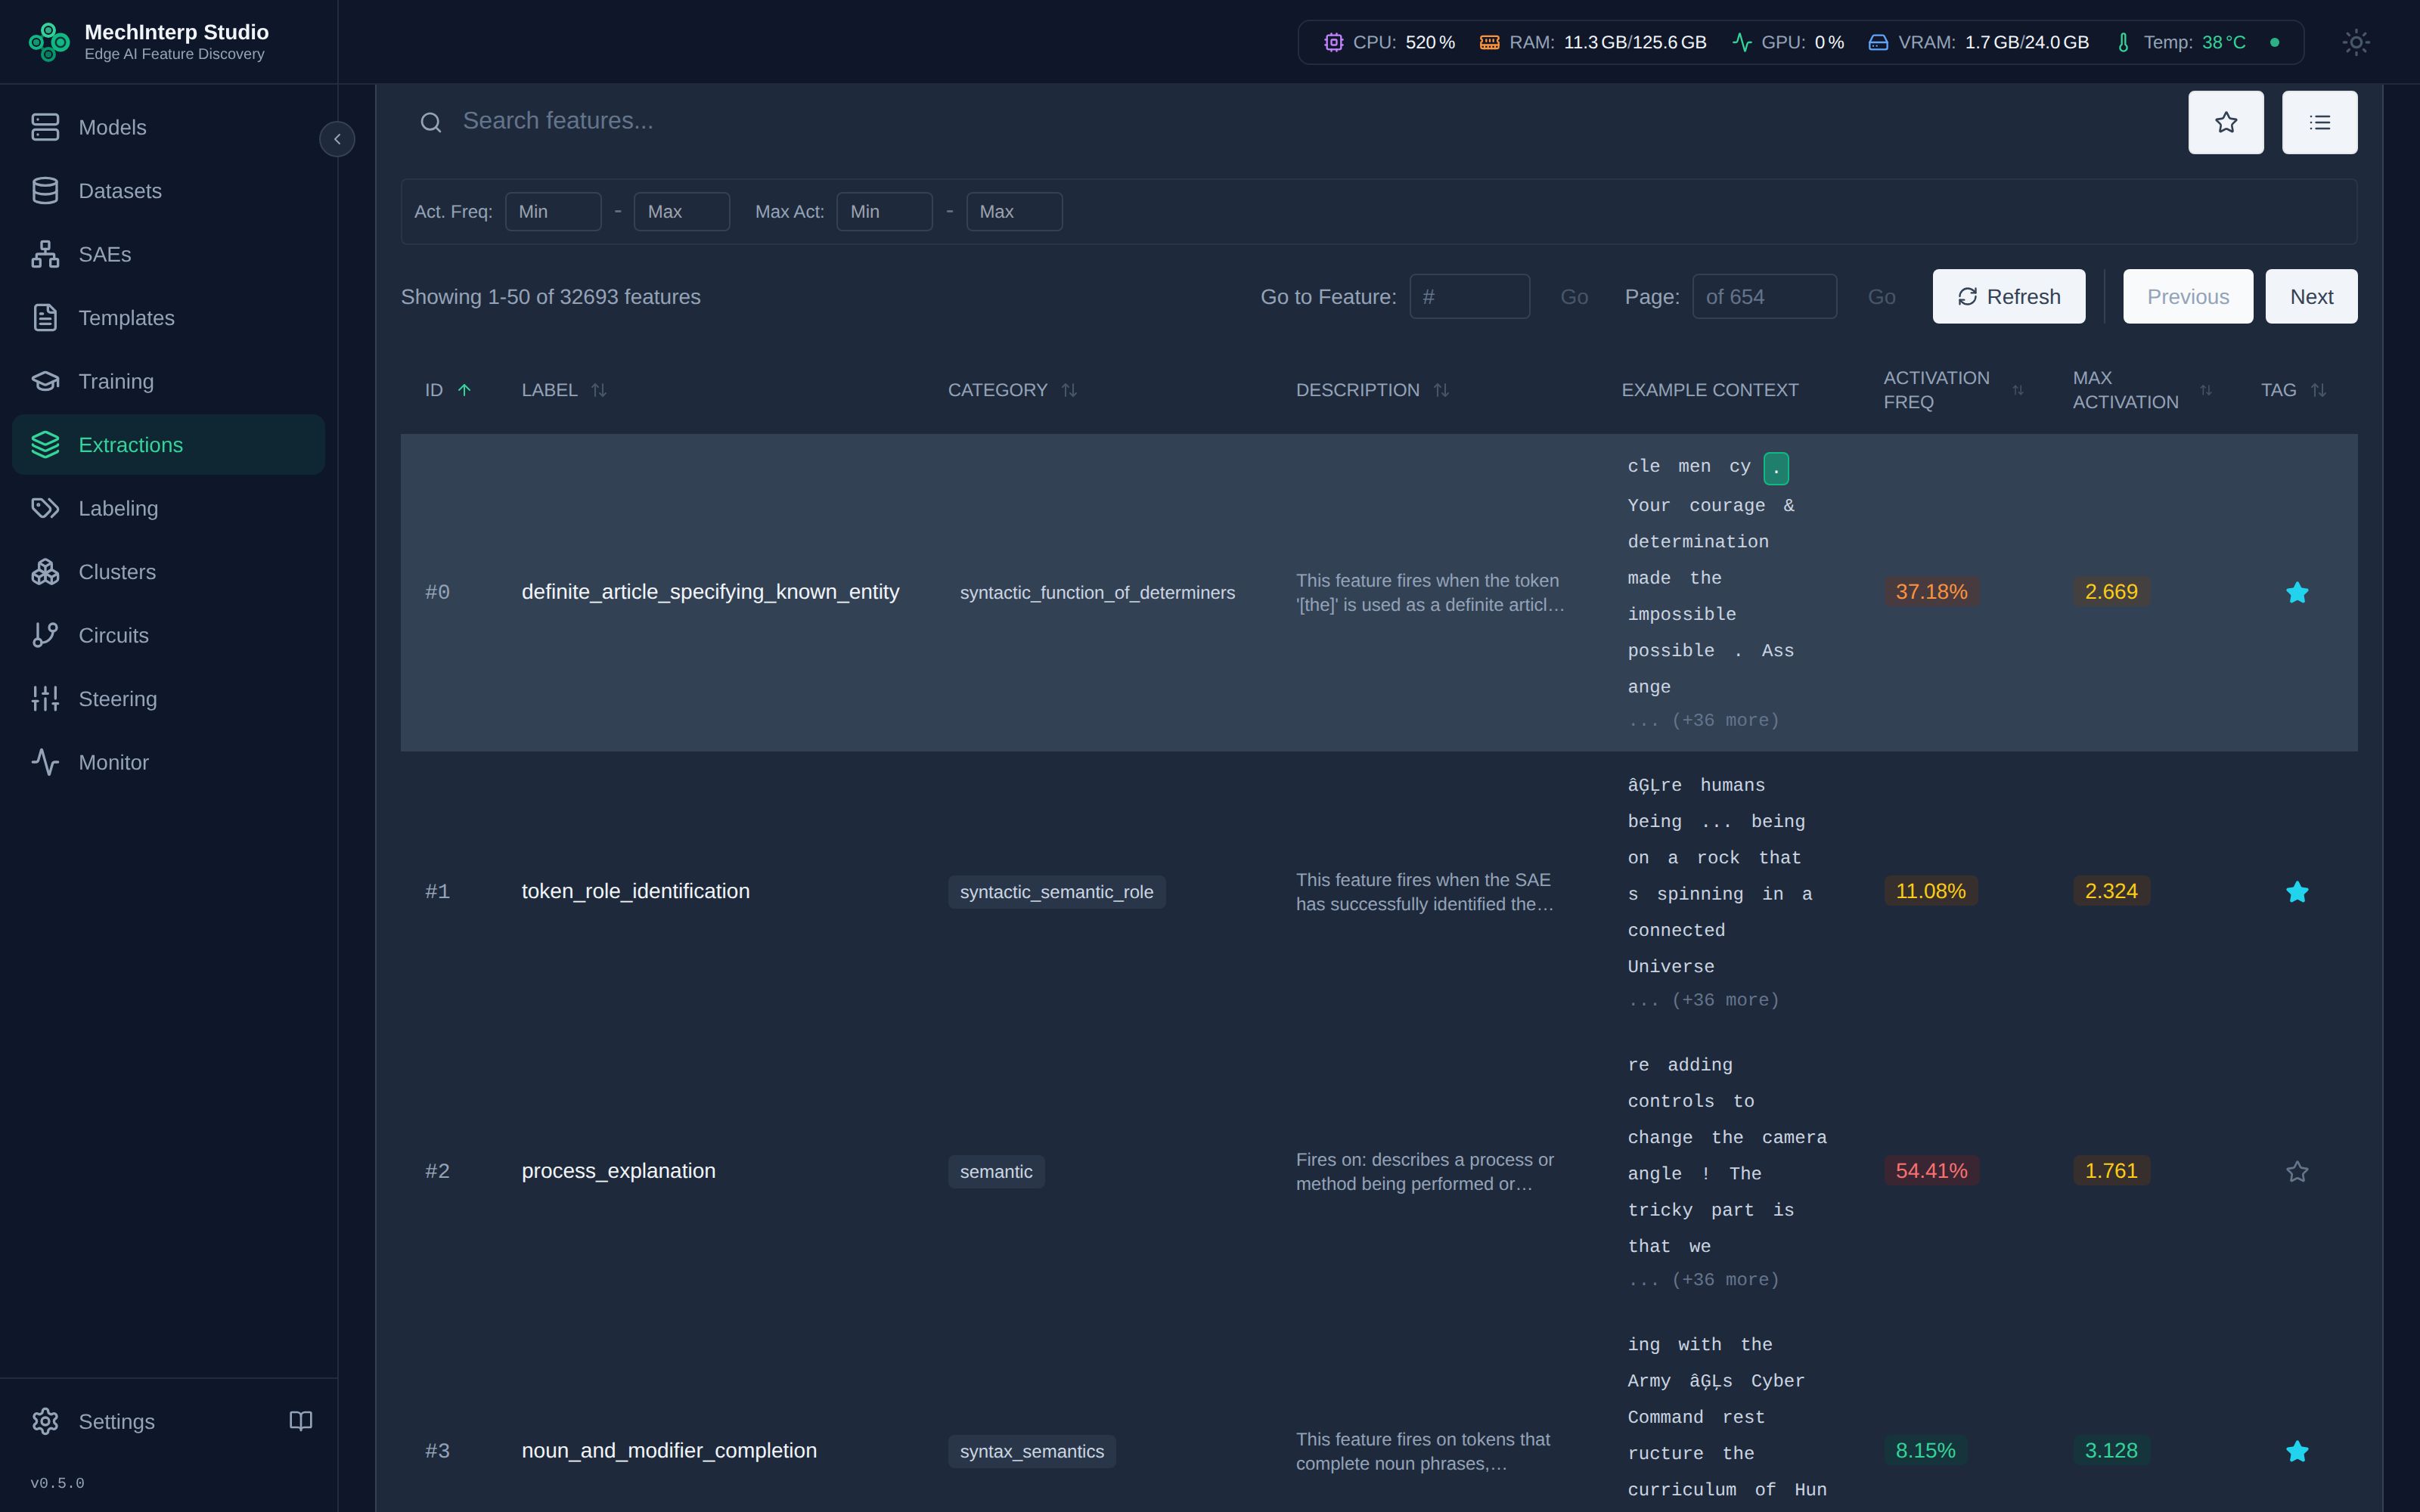Click the syntax_semantics category tag
This screenshot has height=1512, width=2420.
tap(1031, 1451)
